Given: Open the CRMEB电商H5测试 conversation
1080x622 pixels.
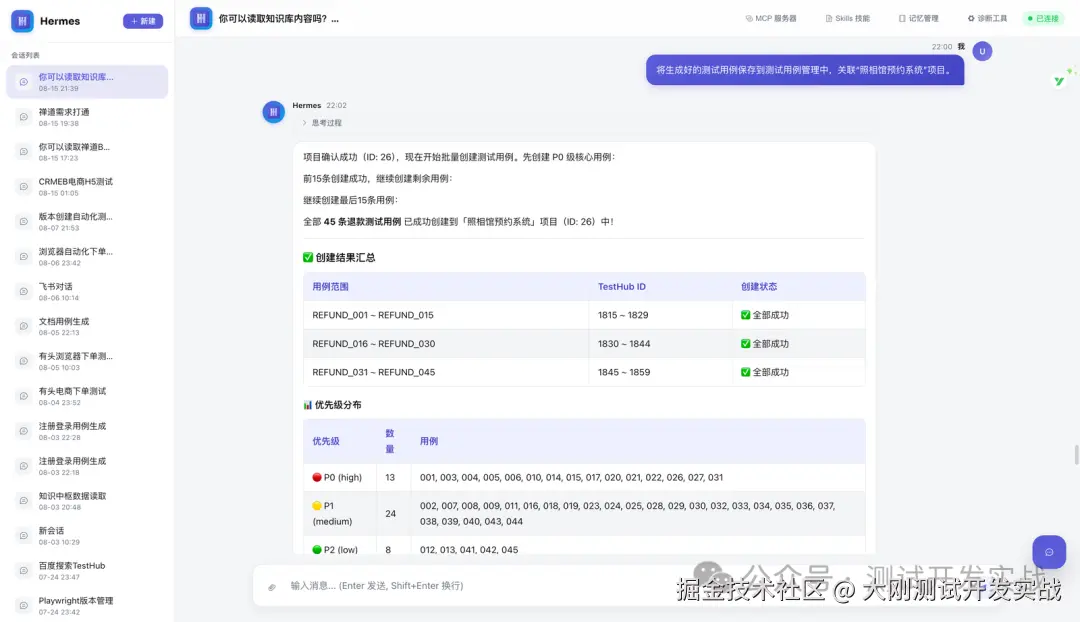Looking at the screenshot, I should [x=87, y=187].
